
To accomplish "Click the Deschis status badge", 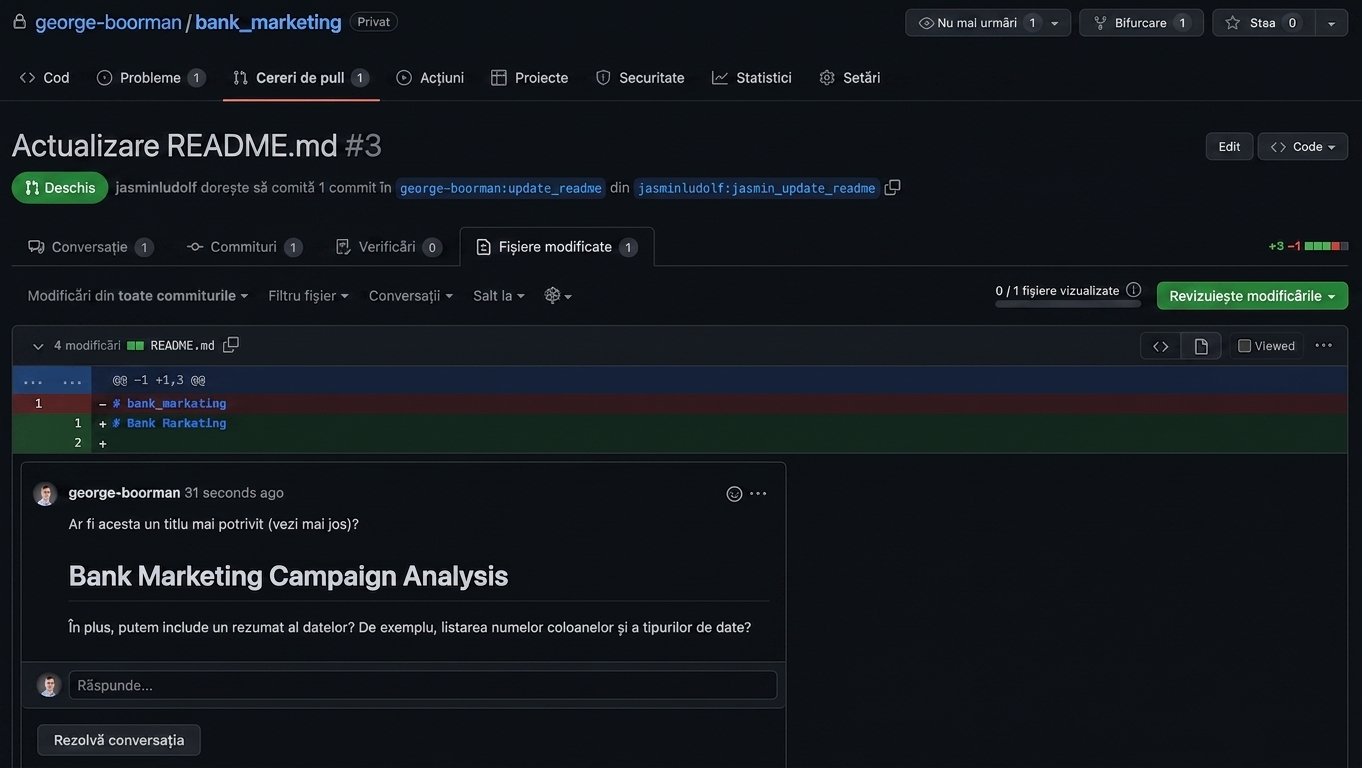I will tap(60, 188).
